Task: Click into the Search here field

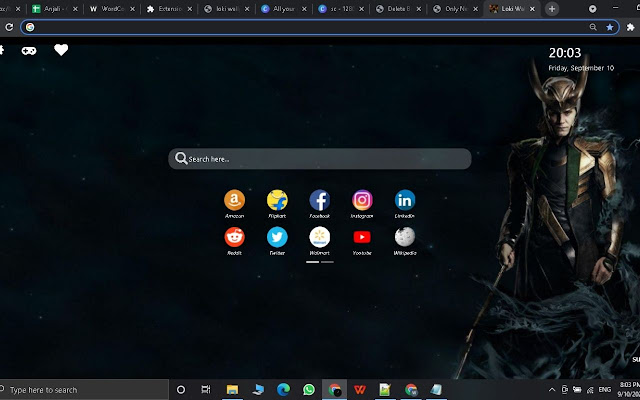Action: pos(320,159)
